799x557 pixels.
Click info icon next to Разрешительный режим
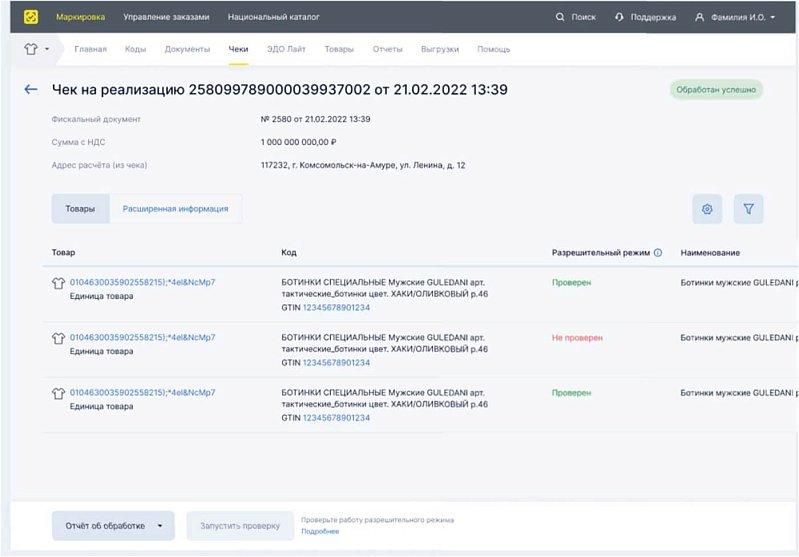(658, 252)
